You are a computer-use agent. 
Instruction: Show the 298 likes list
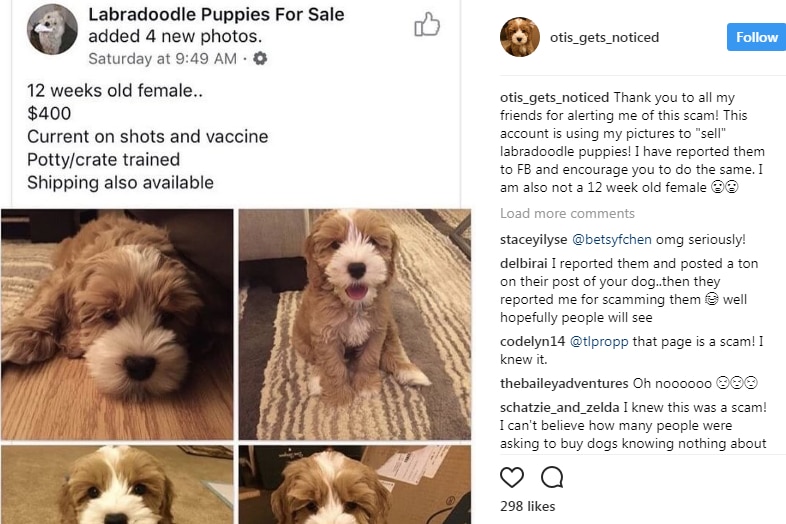click(527, 506)
